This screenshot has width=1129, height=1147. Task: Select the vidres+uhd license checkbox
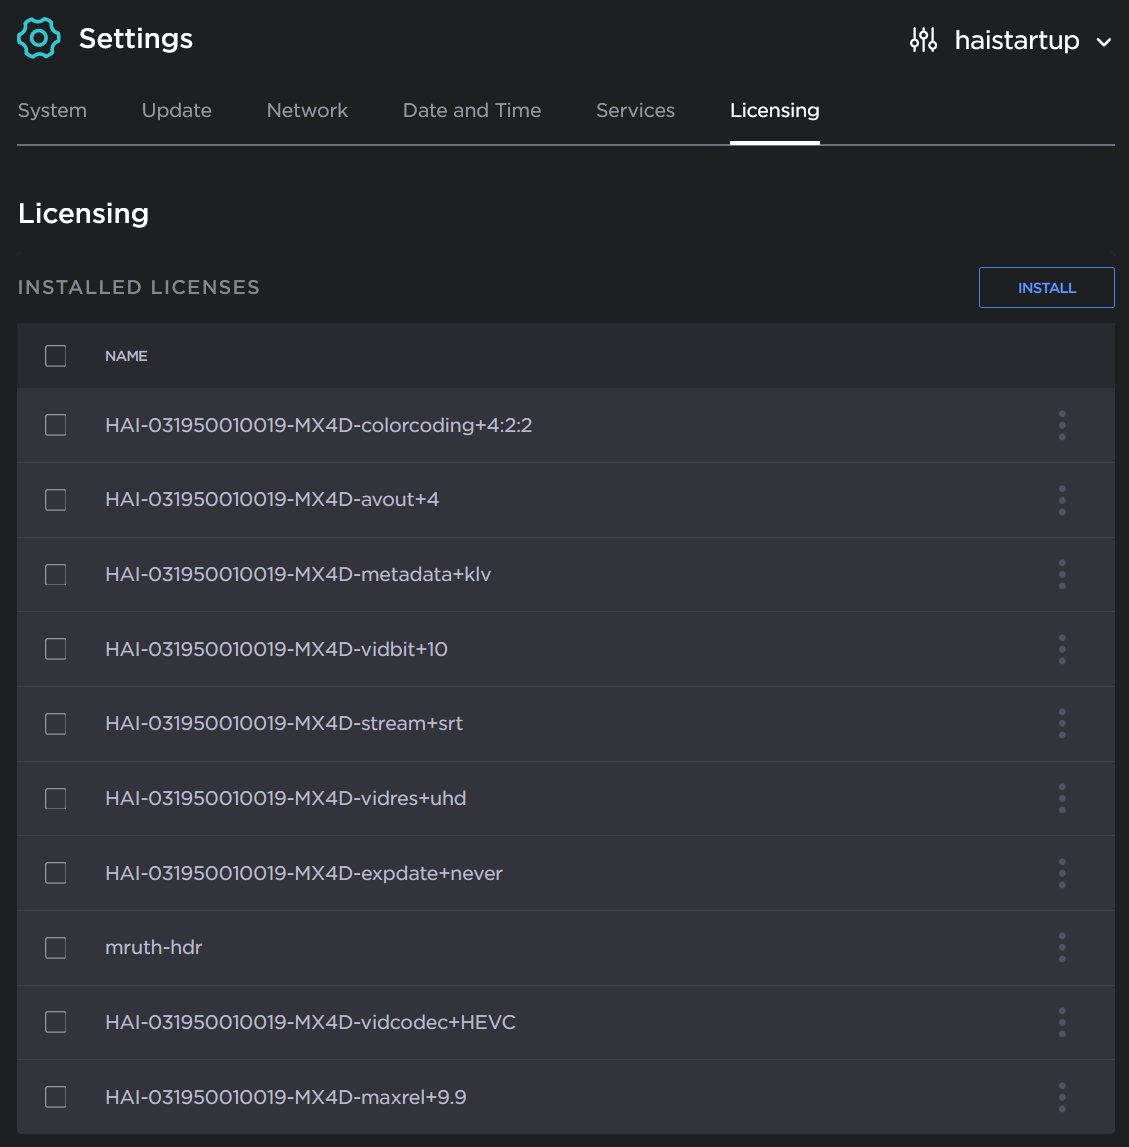point(56,798)
